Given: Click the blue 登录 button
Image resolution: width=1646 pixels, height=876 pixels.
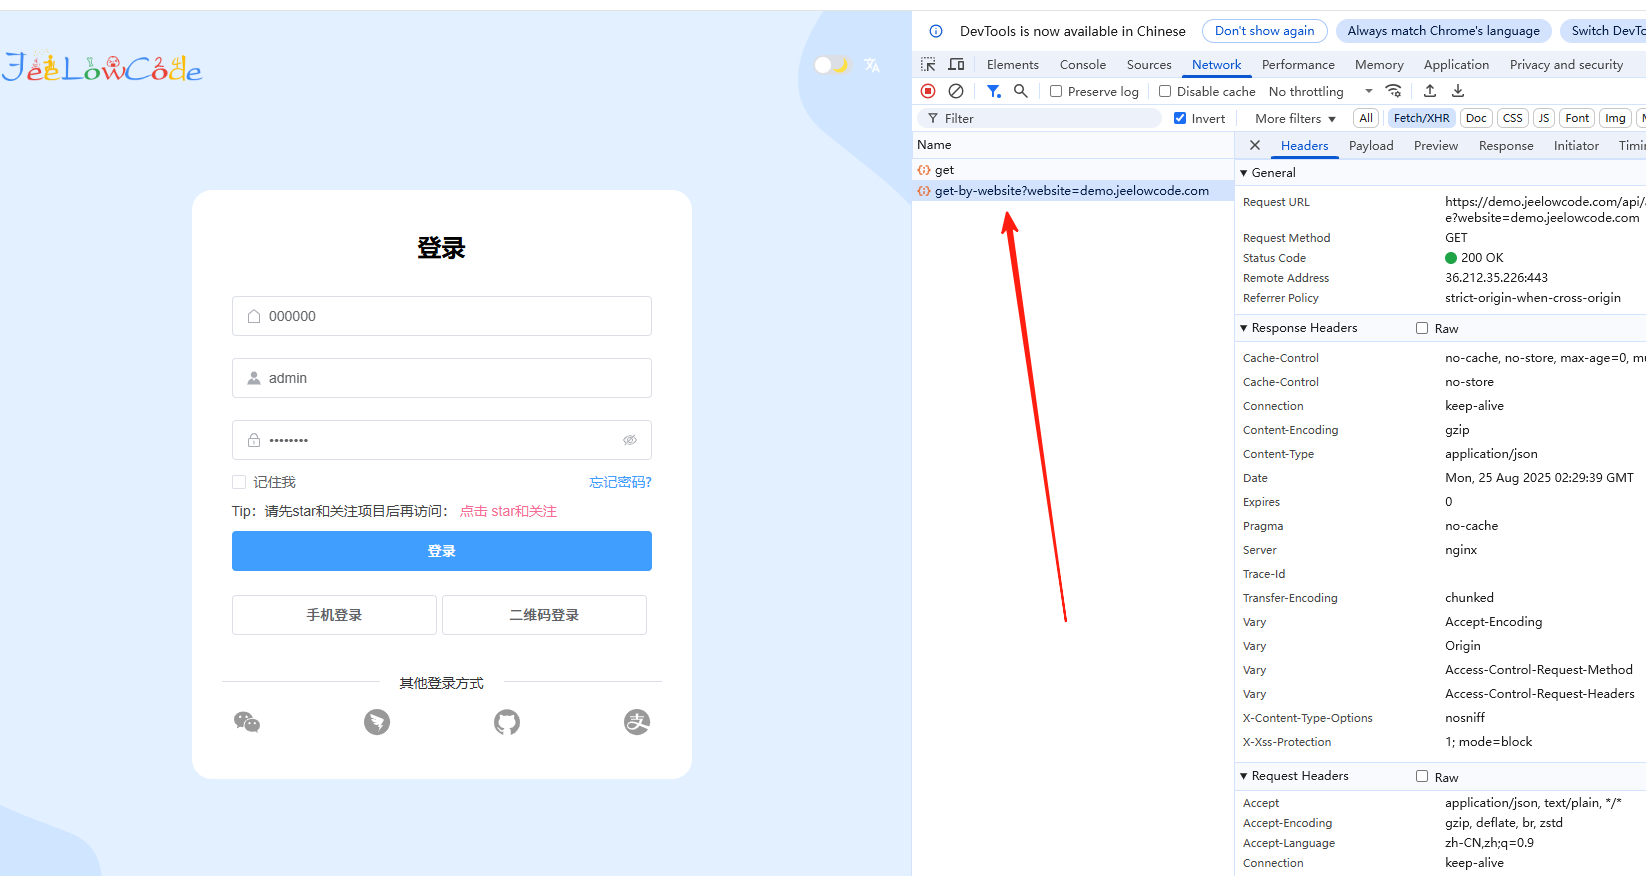Looking at the screenshot, I should point(442,551).
